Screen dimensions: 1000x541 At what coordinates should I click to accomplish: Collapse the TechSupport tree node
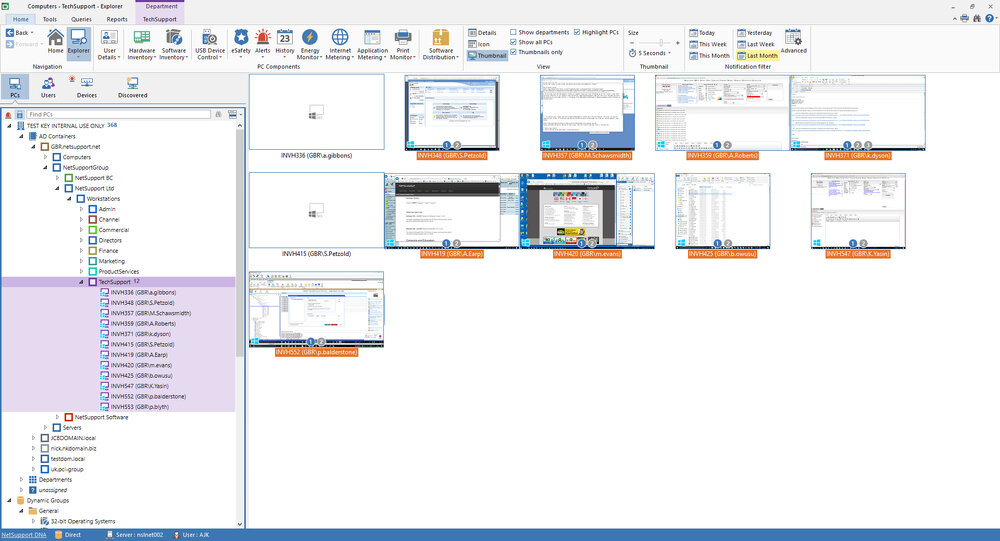(x=81, y=282)
